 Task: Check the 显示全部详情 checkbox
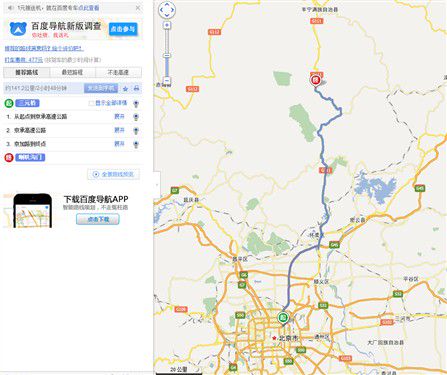[91, 103]
